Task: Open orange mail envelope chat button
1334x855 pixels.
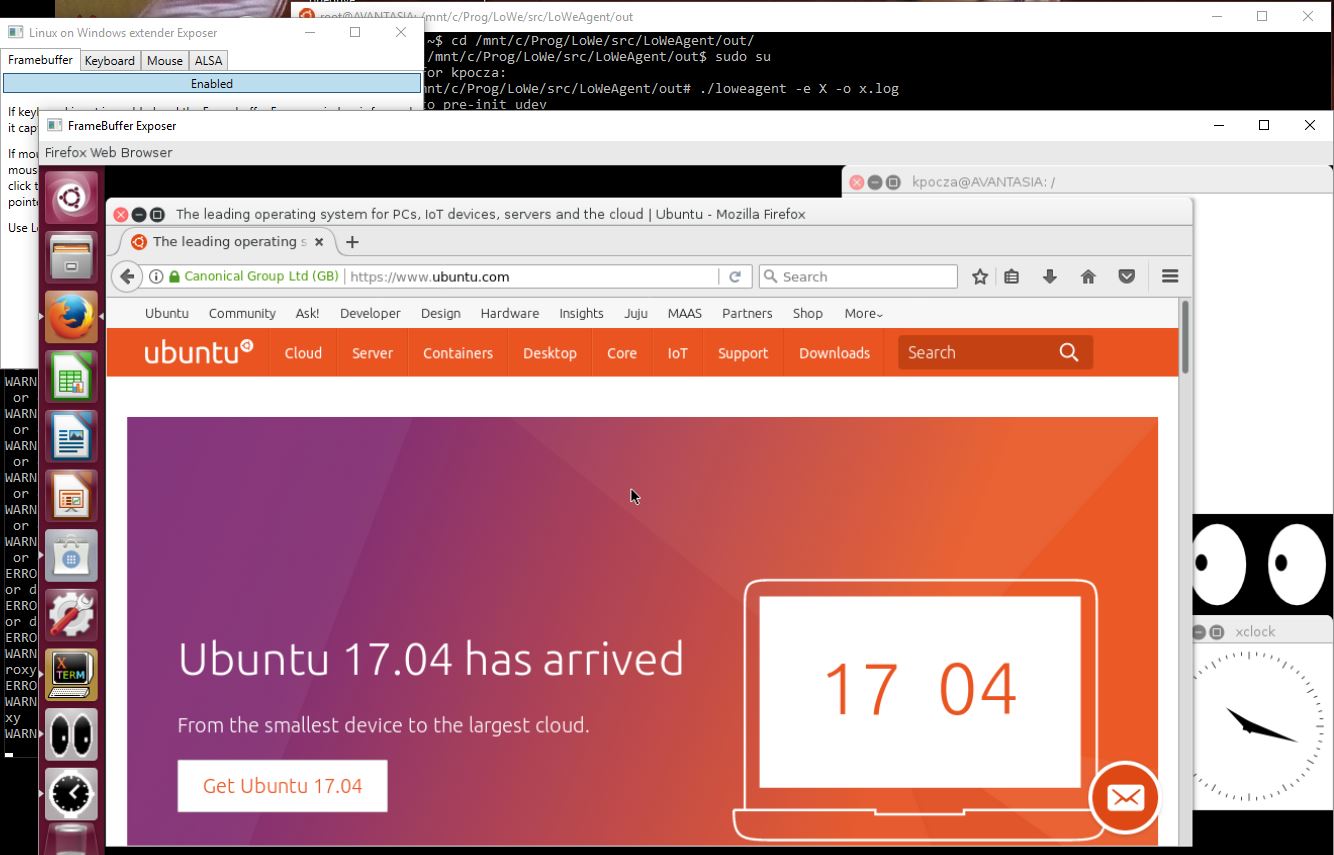Action: tap(1125, 798)
